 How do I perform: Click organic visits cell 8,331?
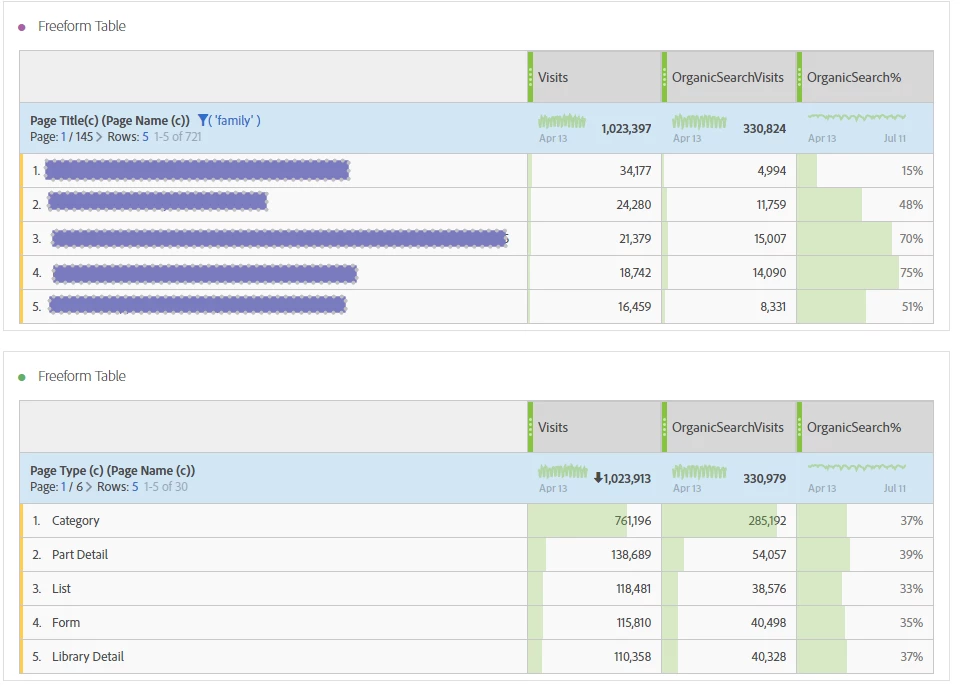[x=729, y=307]
